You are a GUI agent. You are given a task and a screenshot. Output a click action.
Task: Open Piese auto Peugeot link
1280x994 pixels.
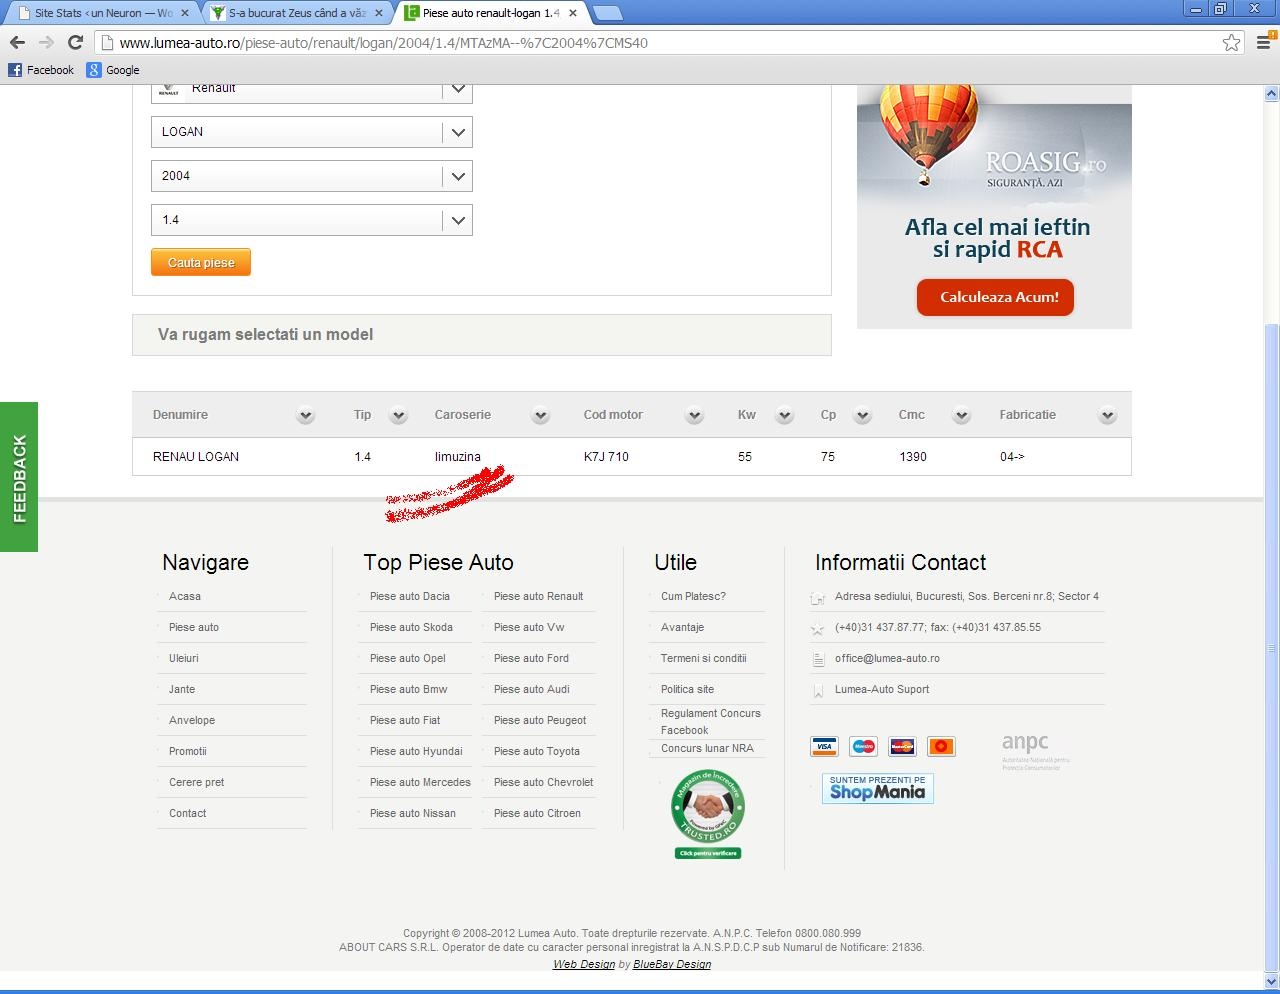click(540, 720)
